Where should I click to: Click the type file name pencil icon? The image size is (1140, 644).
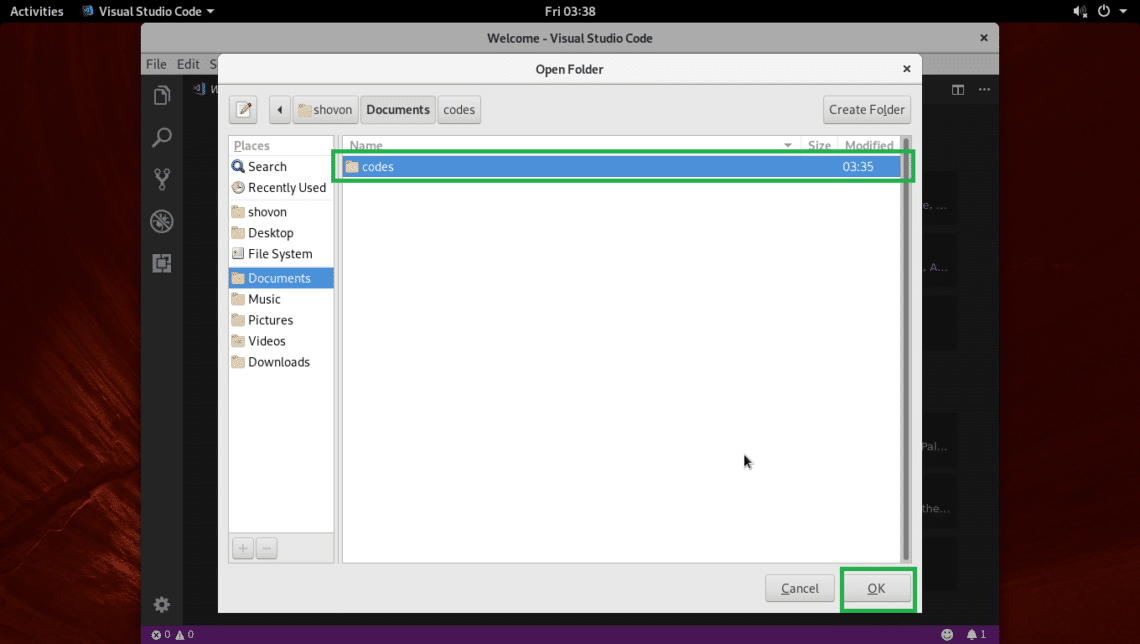244,110
